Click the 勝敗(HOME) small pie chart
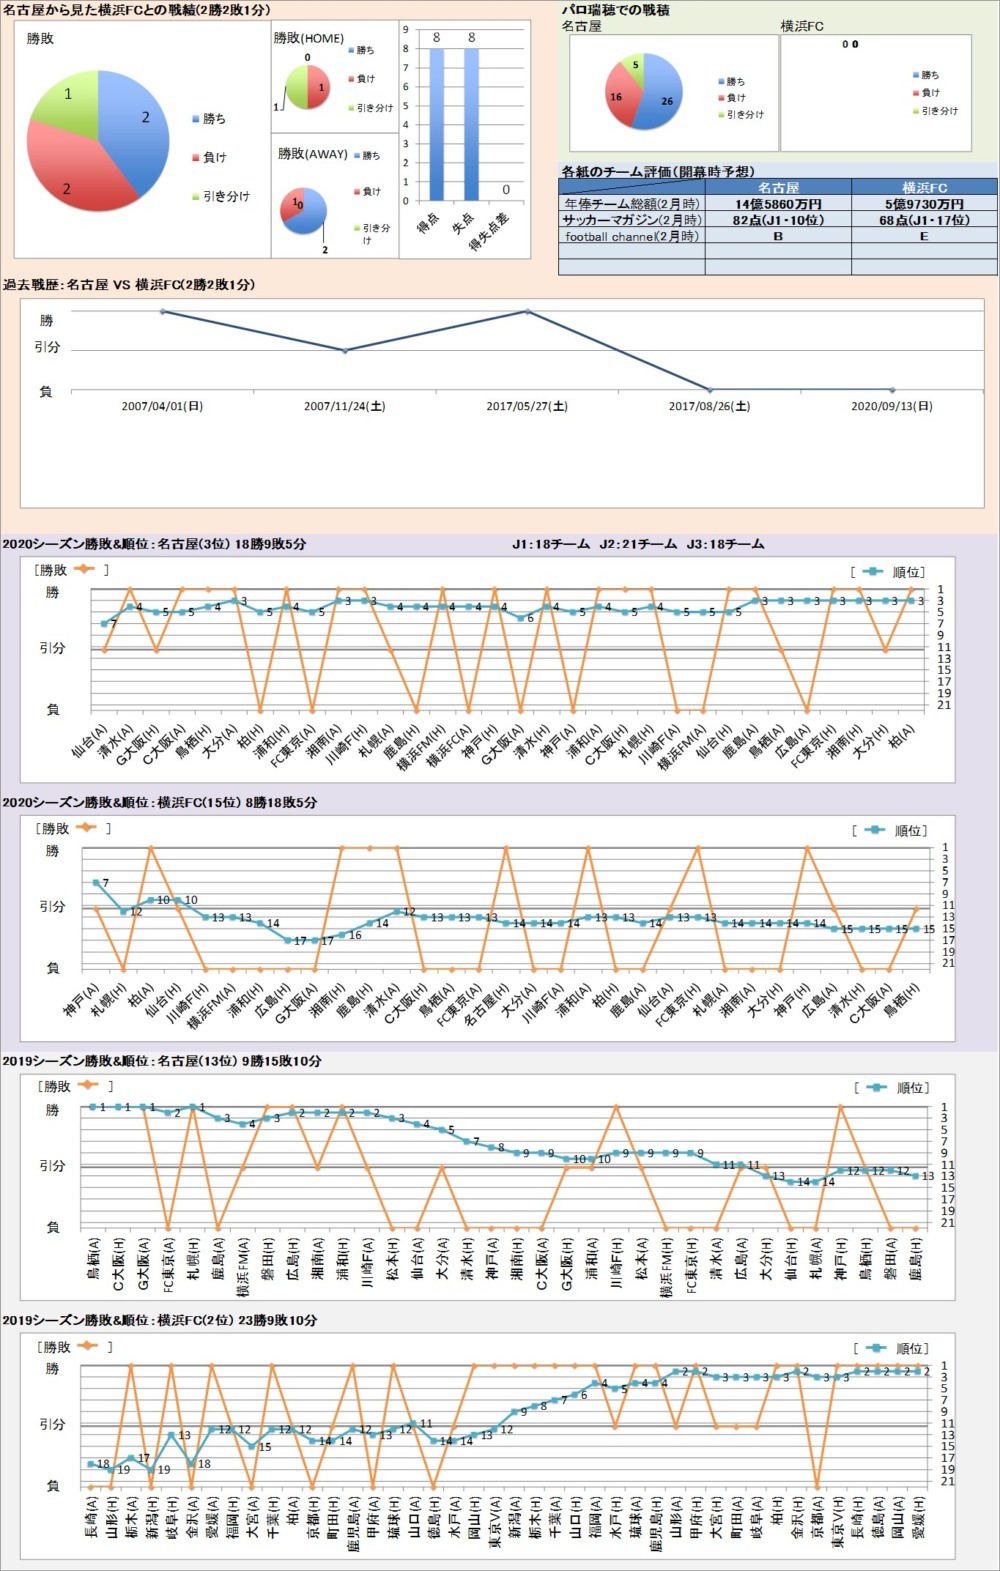The width and height of the screenshot is (1000, 1571). pos(308,87)
